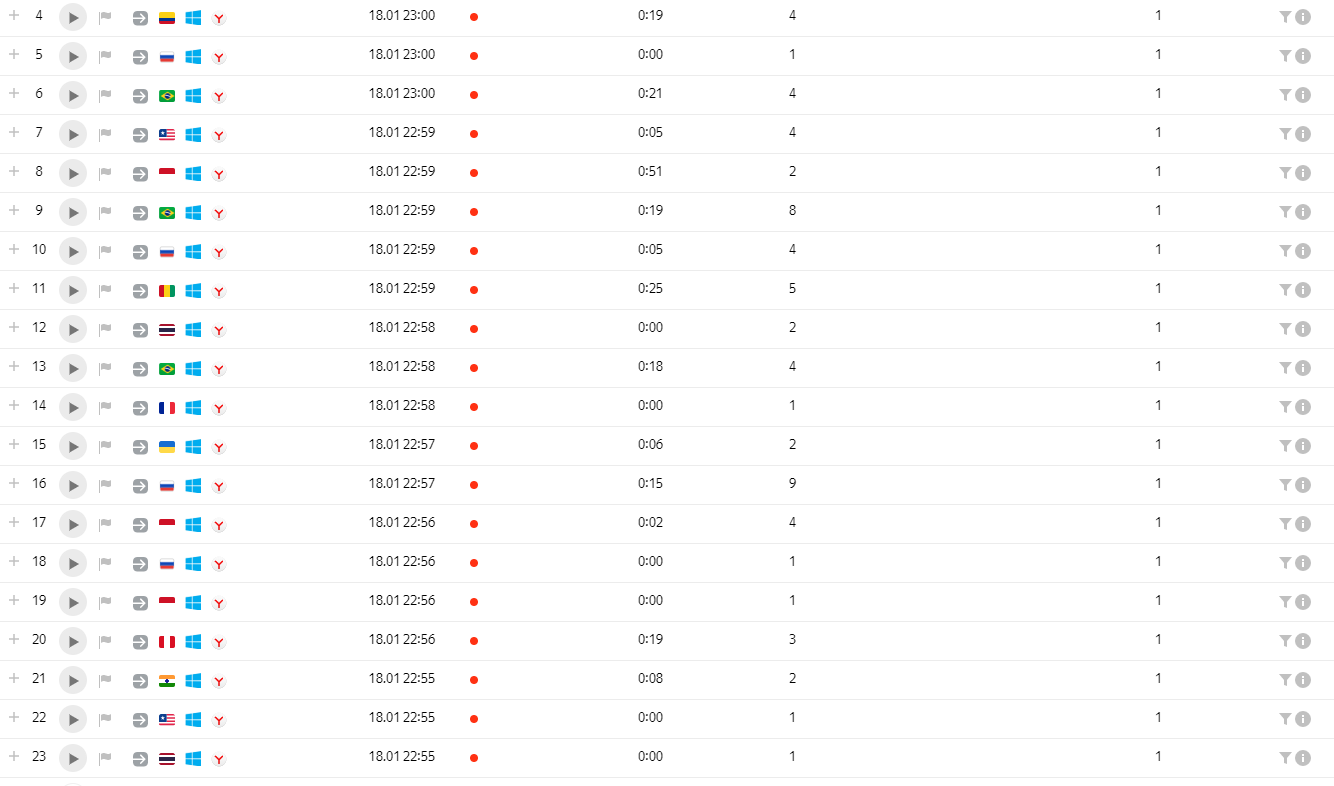Click the French flag on row 14
Screen dimensions: 1334x786
point(167,408)
